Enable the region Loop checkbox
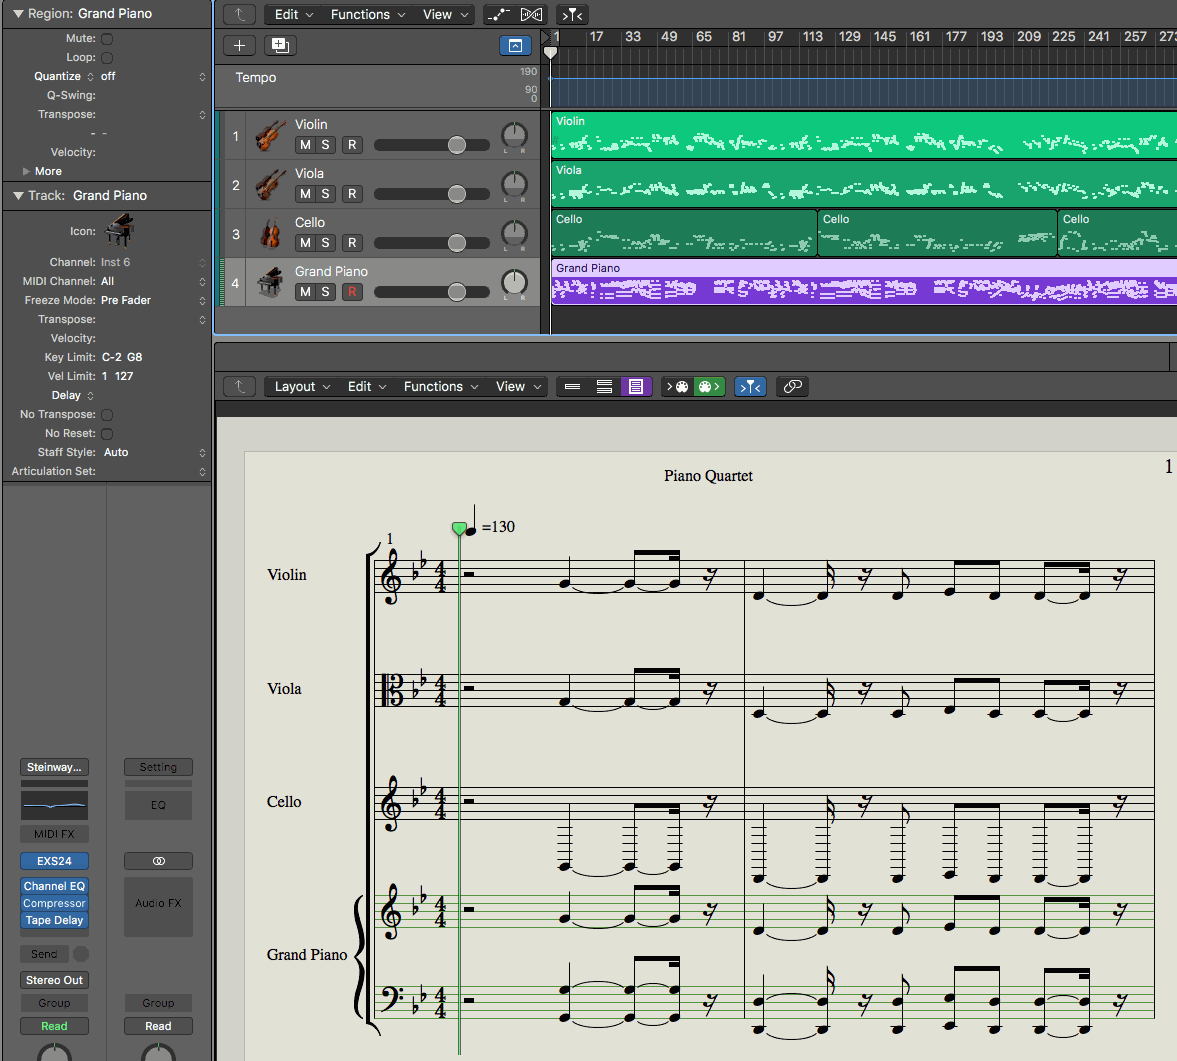The height and width of the screenshot is (1061, 1177). tap(107, 58)
